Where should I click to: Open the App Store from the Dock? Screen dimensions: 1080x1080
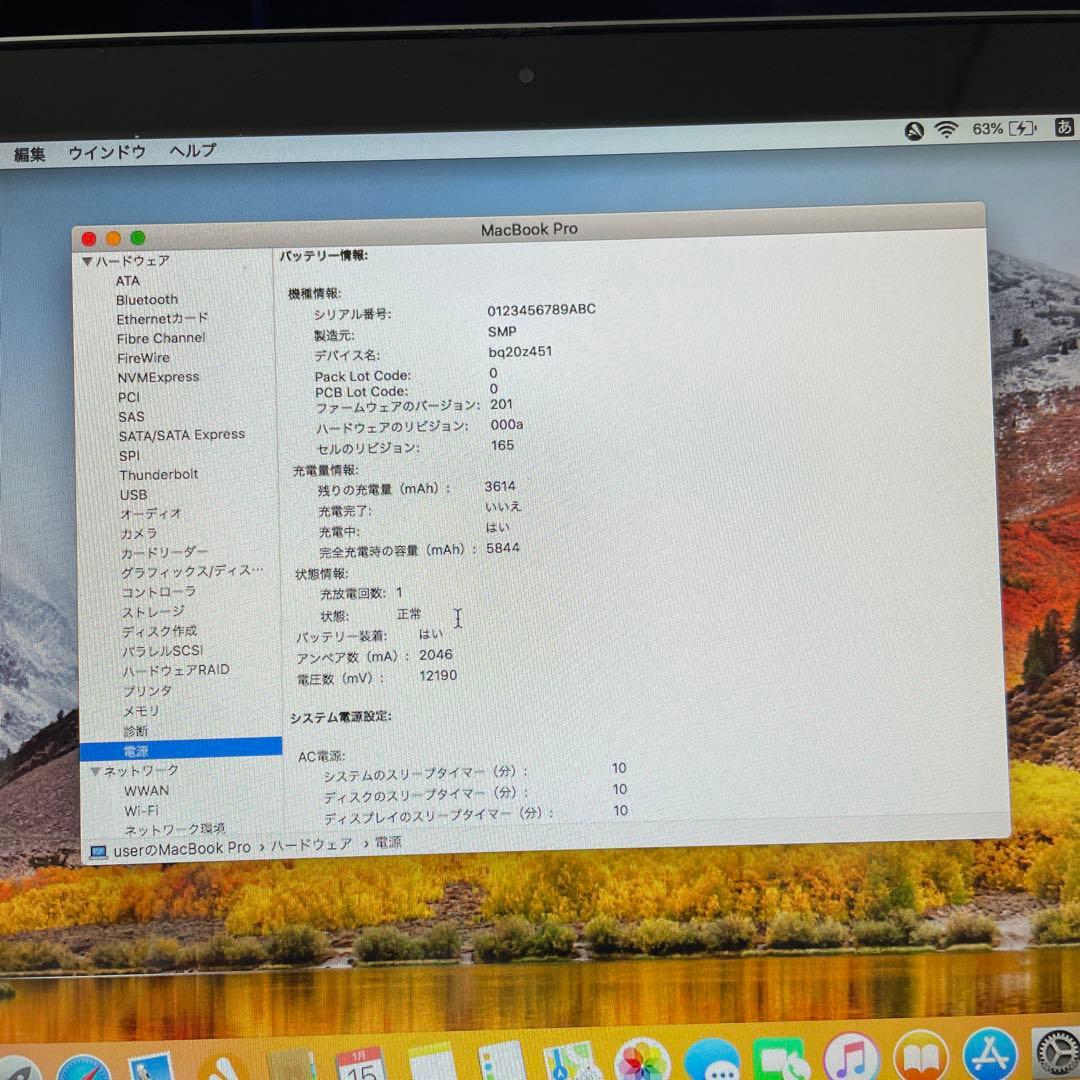(x=988, y=1055)
